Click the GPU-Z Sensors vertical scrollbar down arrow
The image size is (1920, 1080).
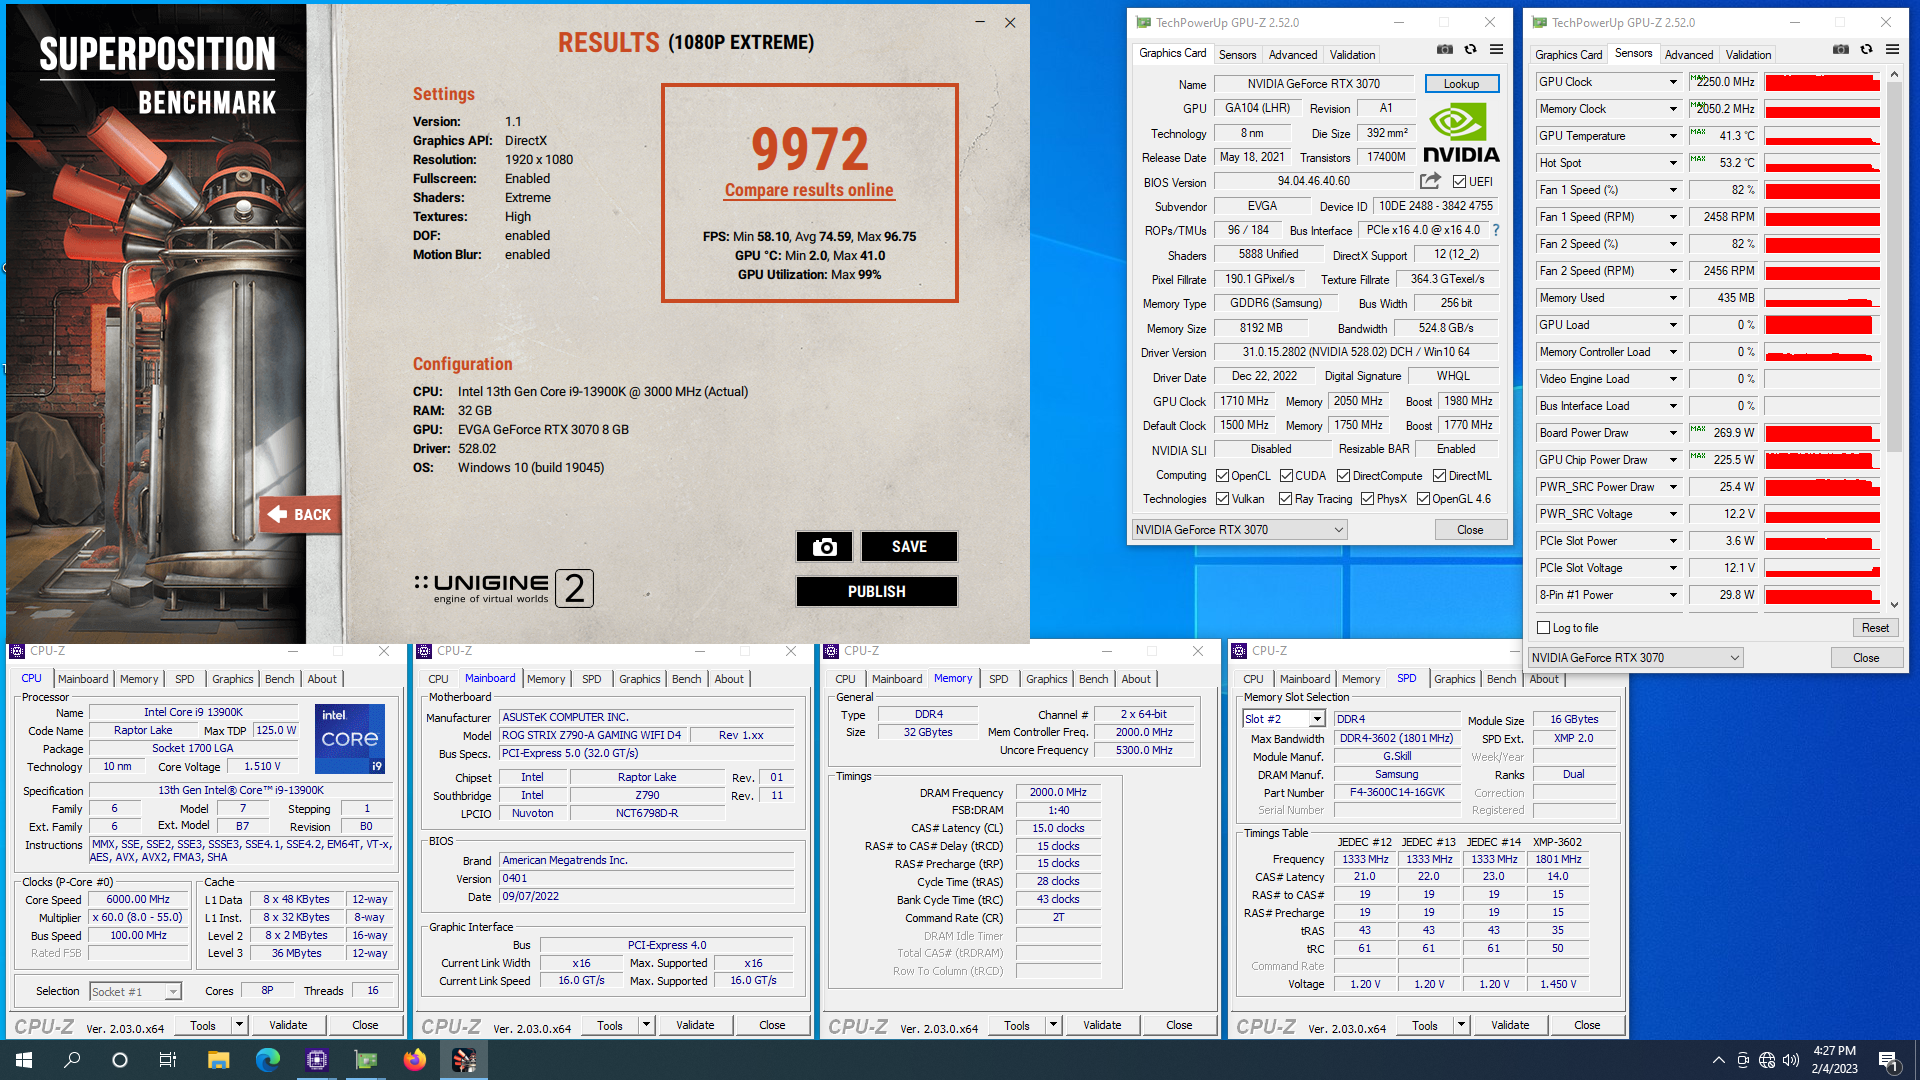[x=1893, y=605]
